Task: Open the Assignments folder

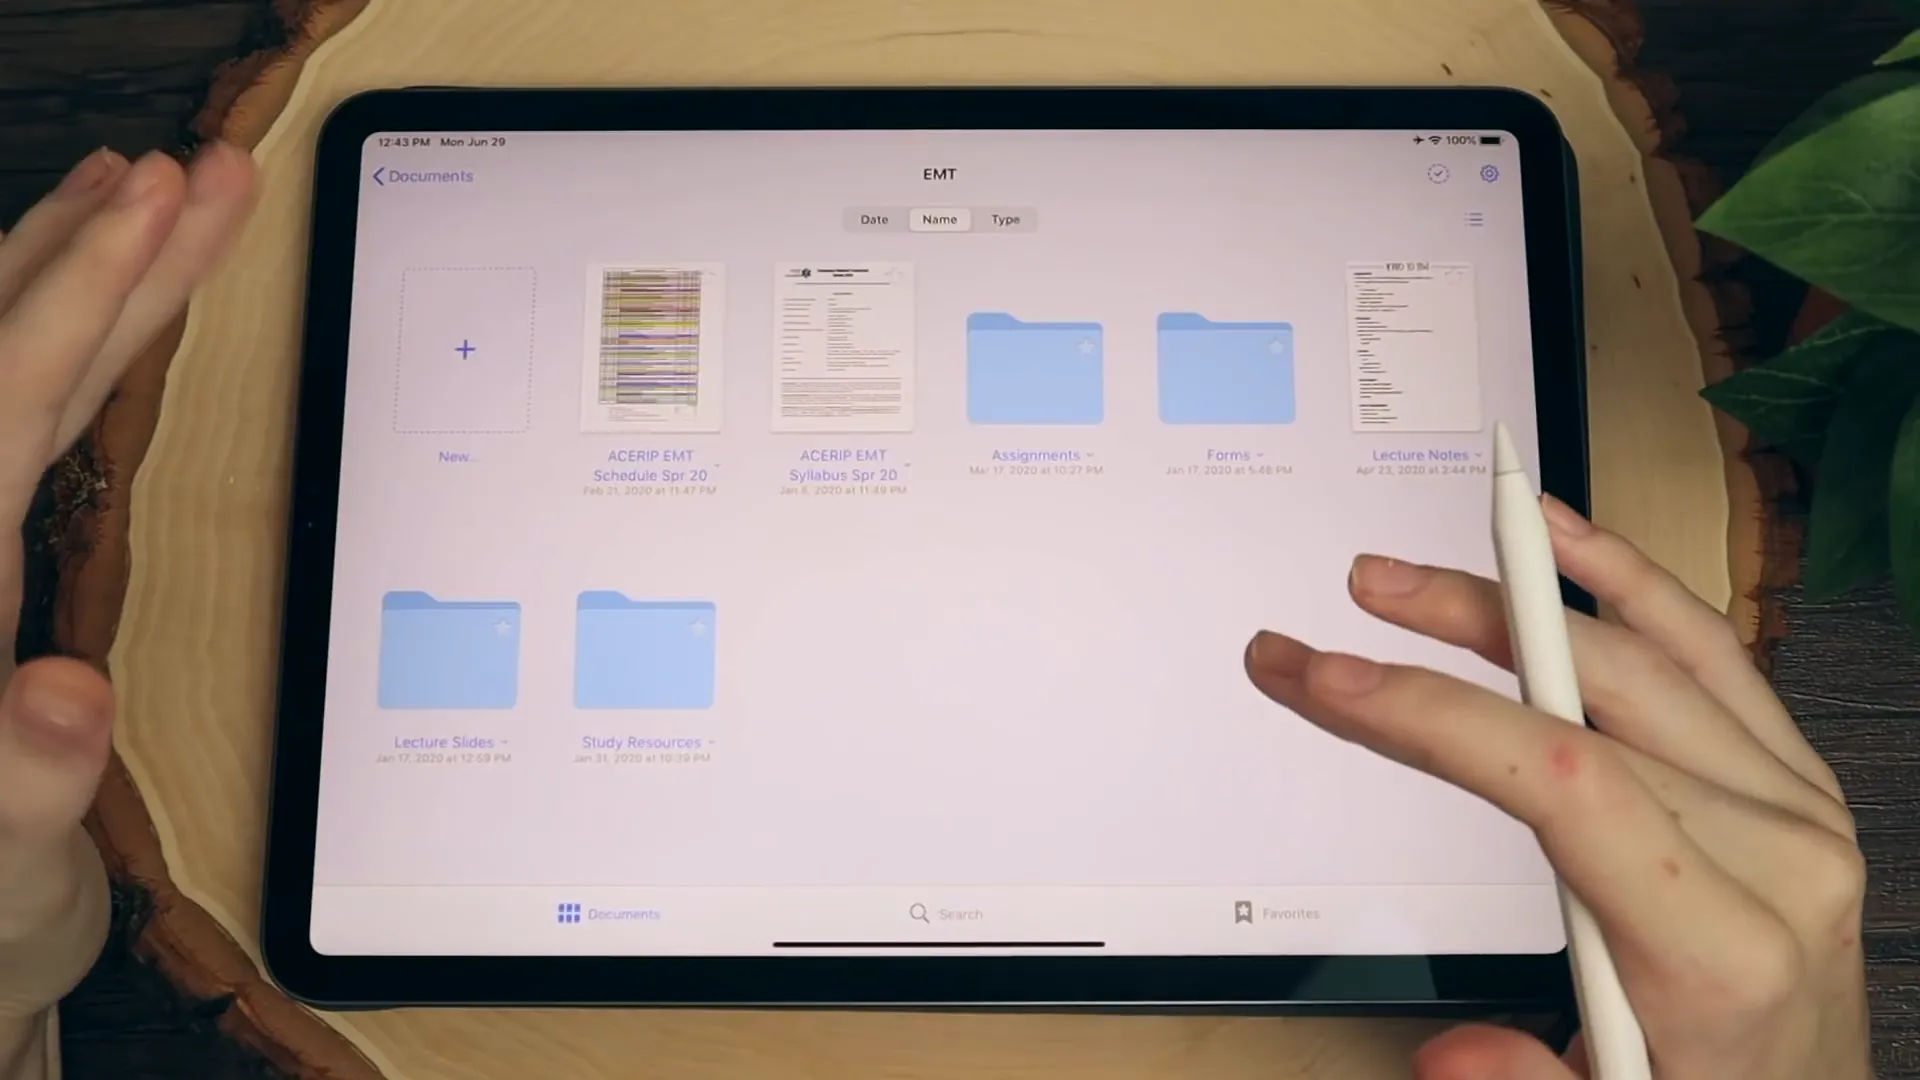Action: [x=1035, y=367]
